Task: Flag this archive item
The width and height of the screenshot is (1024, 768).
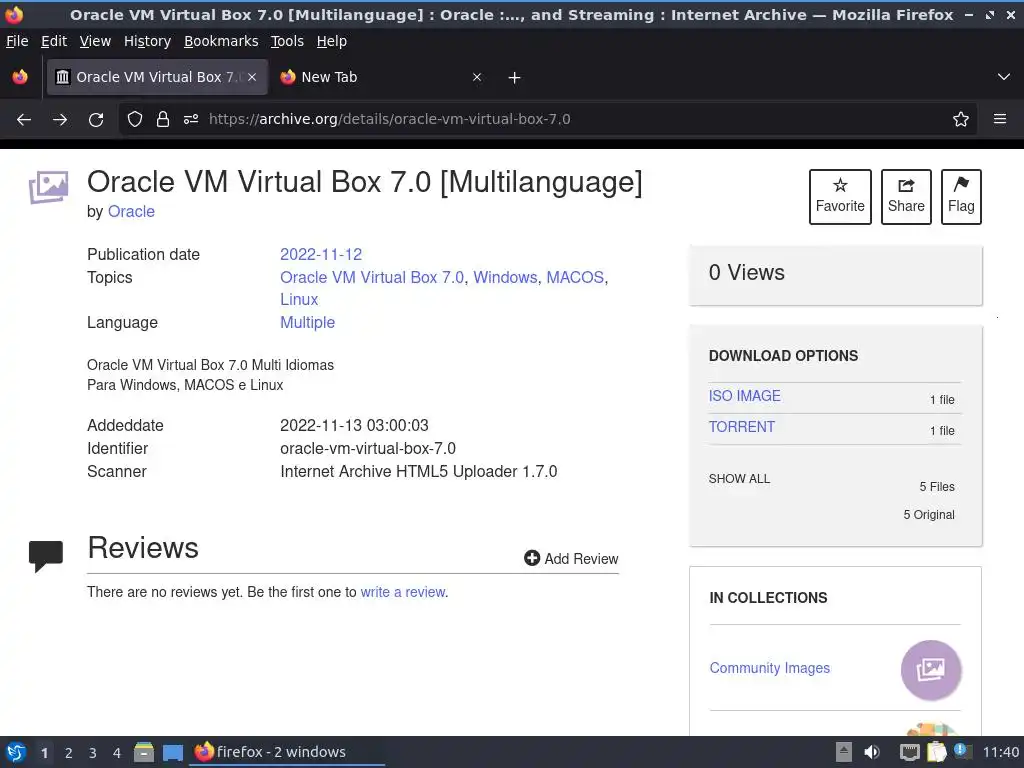Action: [x=961, y=197]
